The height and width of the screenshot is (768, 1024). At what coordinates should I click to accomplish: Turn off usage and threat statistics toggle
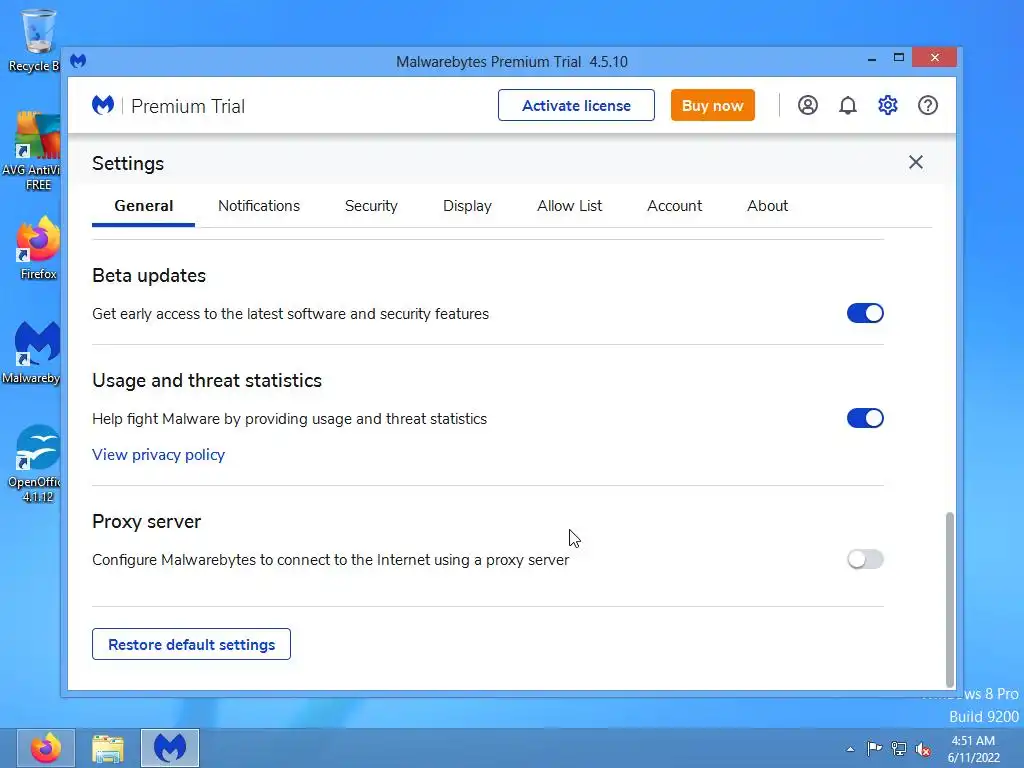(x=865, y=418)
